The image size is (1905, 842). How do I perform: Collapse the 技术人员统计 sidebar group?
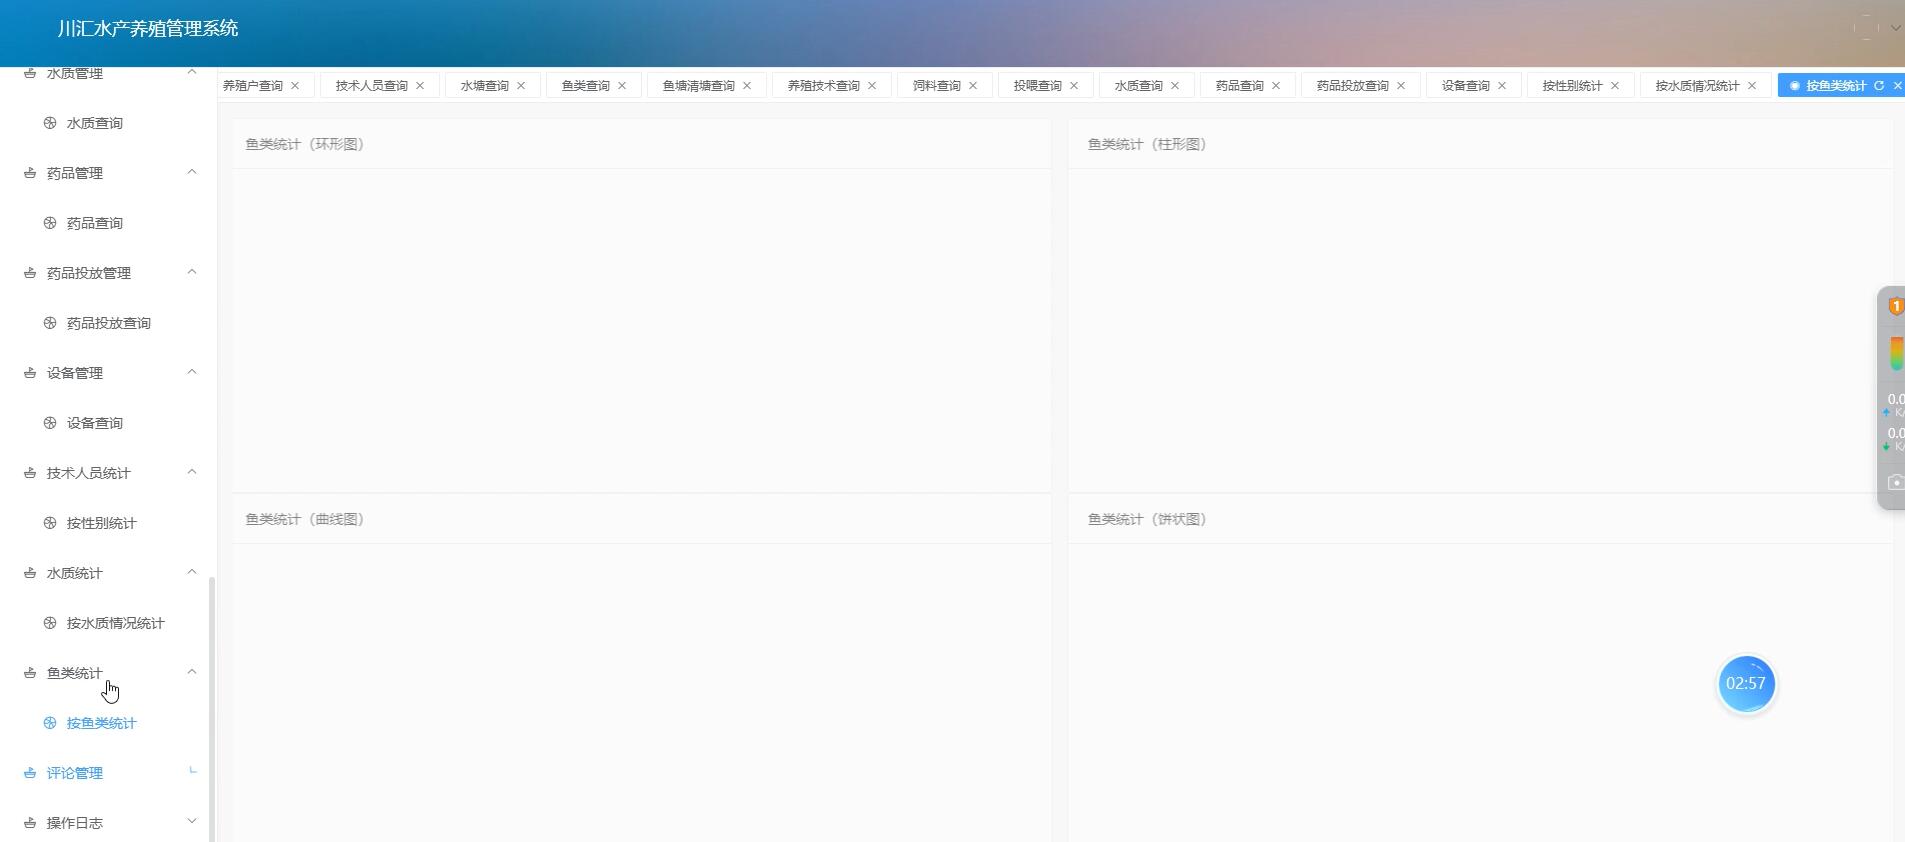click(x=192, y=472)
